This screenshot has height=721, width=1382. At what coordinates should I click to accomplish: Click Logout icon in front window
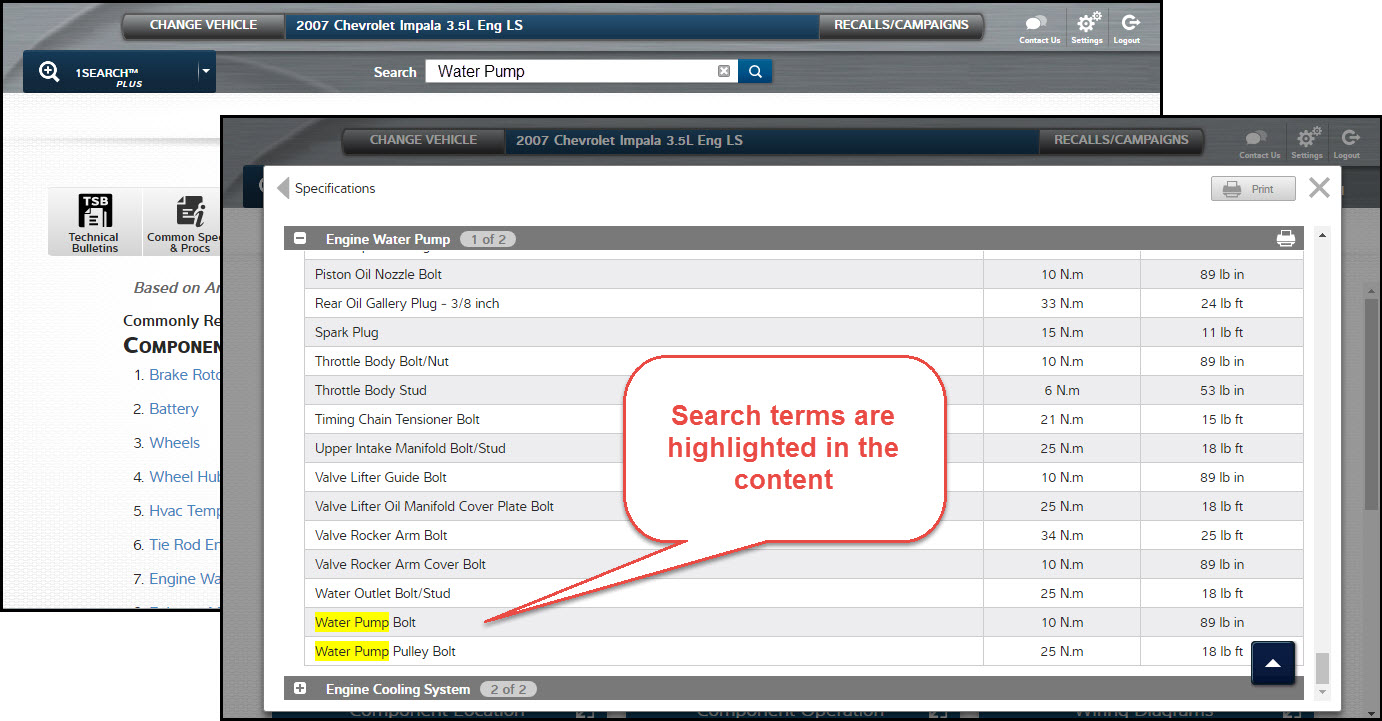1348,142
